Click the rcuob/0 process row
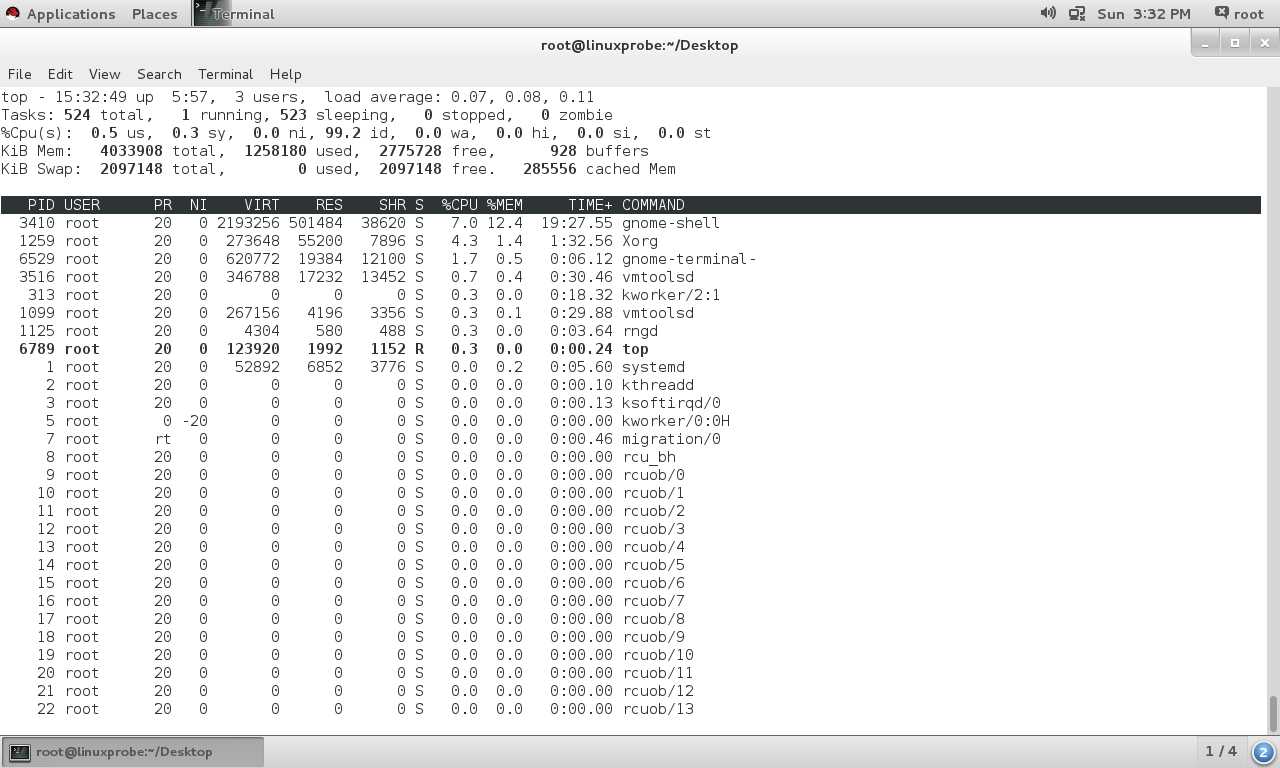 [630, 475]
